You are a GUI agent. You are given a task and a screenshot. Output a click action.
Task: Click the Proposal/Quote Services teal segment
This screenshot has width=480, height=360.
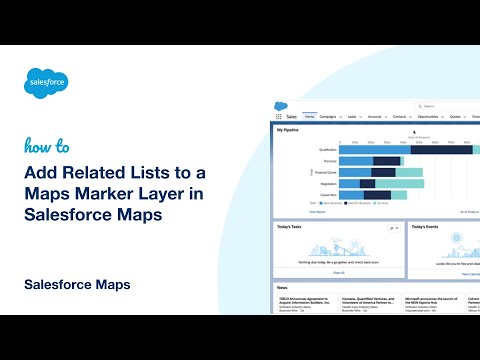[409, 172]
